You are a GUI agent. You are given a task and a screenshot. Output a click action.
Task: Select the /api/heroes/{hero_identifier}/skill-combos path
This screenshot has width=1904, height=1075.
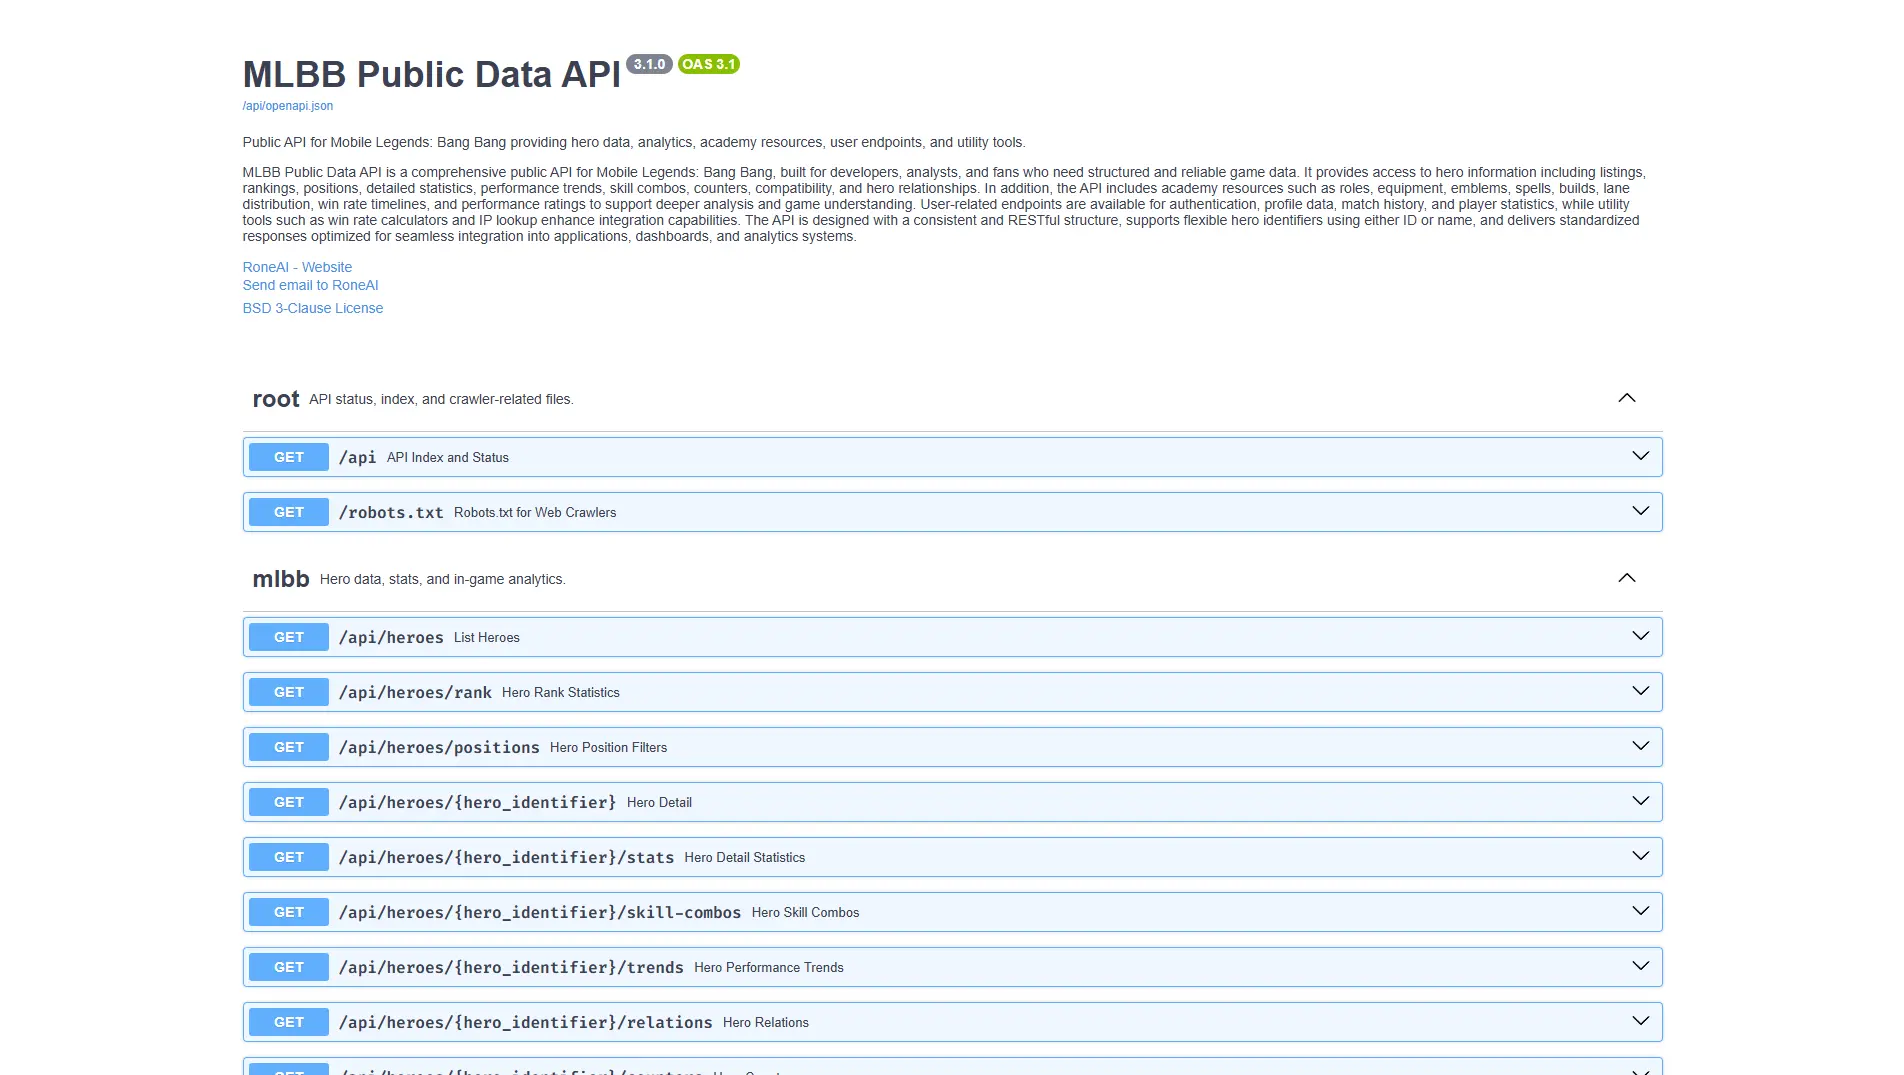[x=540, y=912]
